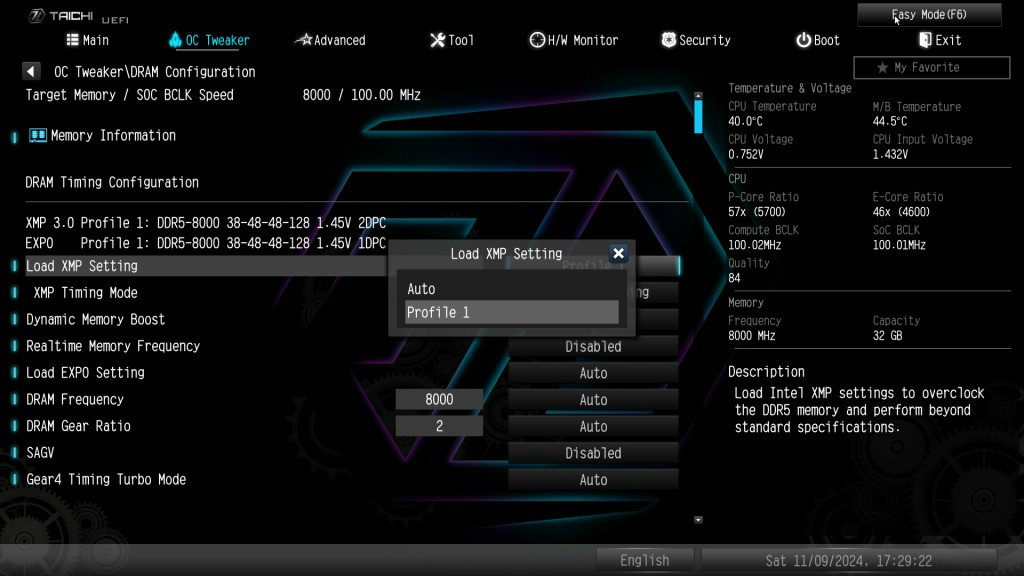Viewport: 1024px width, 576px height.
Task: Go to the Boot tab
Action: [817, 40]
